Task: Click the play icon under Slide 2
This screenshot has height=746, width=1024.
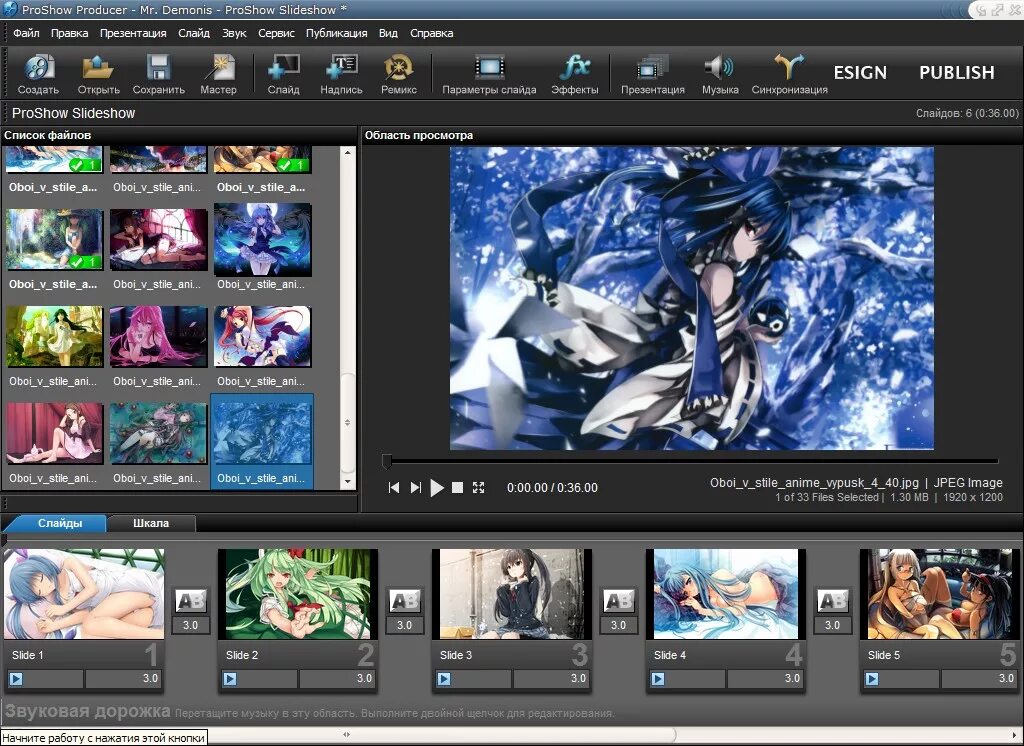Action: 230,679
